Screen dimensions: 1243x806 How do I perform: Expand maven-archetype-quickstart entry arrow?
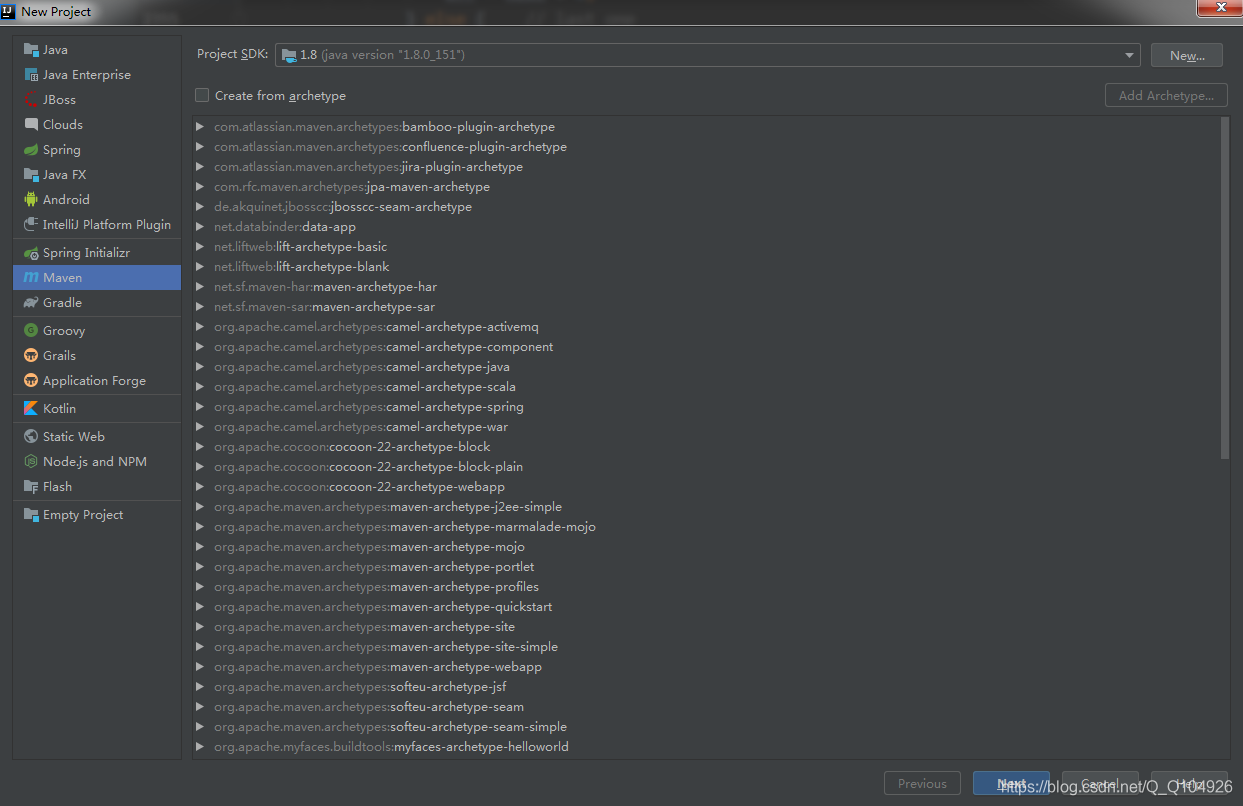point(200,607)
